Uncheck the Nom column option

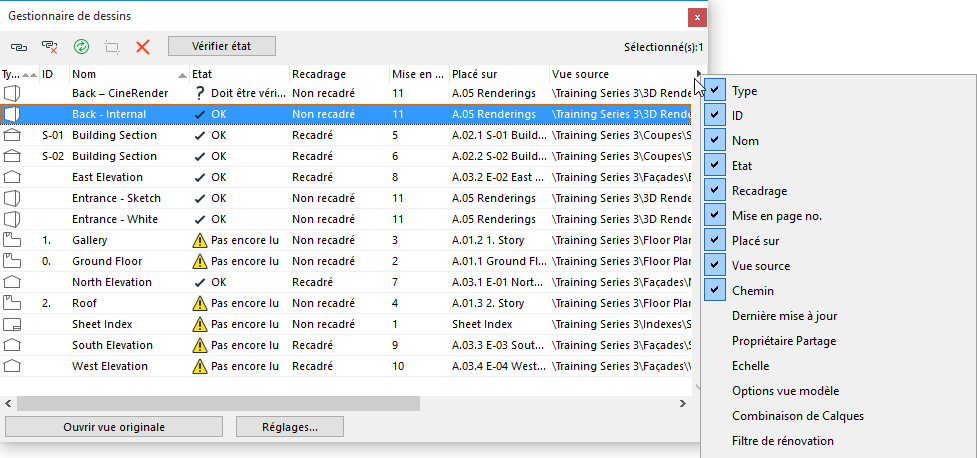point(715,140)
